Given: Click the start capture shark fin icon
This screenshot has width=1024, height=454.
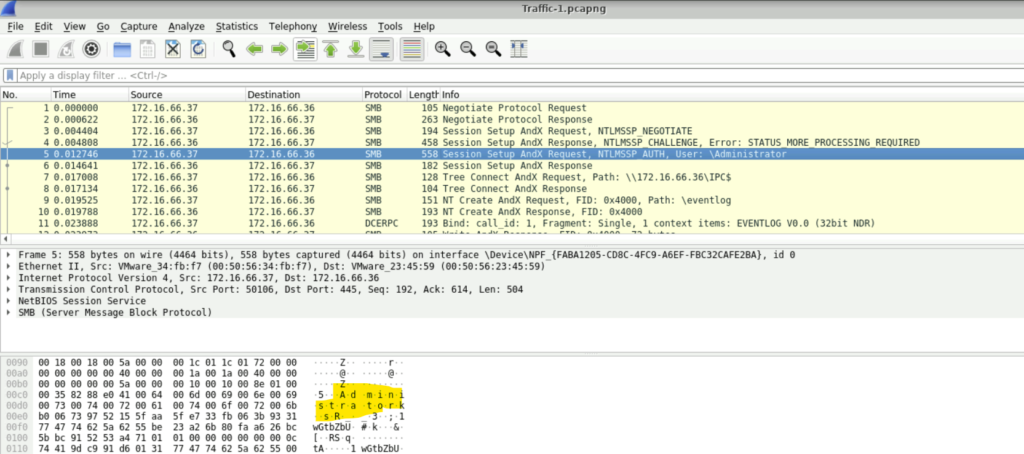Looking at the screenshot, I should pyautogui.click(x=16, y=49).
